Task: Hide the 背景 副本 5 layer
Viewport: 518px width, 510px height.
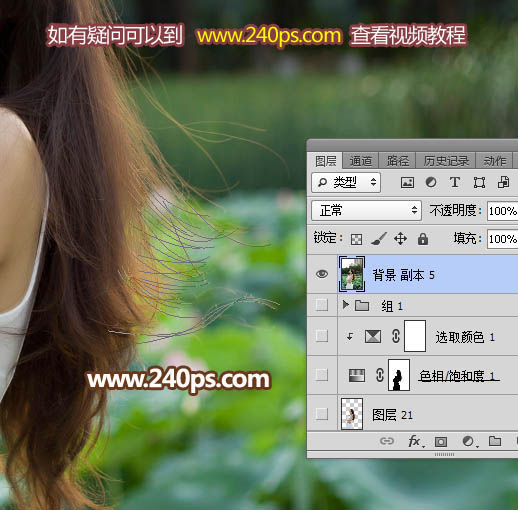Action: coord(322,274)
